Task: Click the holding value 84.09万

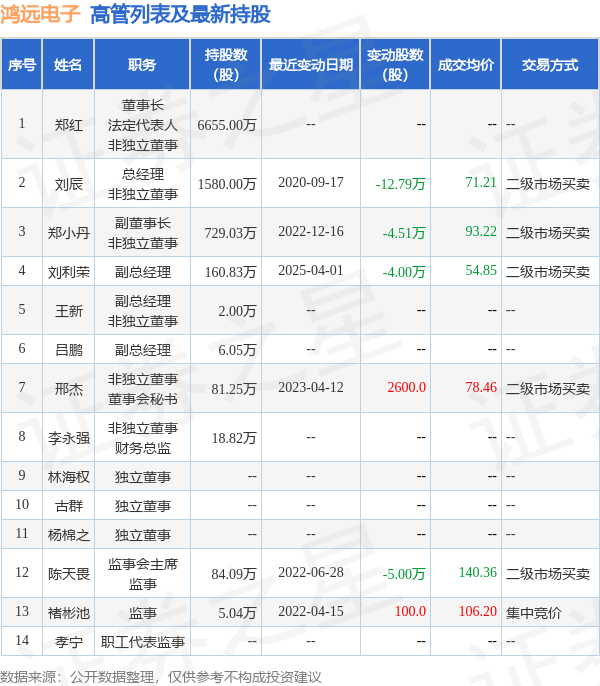Action: (x=234, y=574)
